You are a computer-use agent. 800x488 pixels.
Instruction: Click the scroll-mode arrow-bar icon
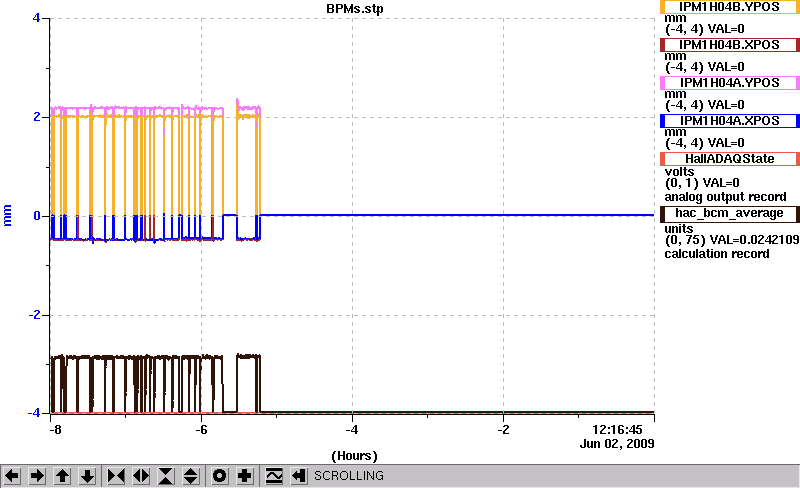(299, 476)
